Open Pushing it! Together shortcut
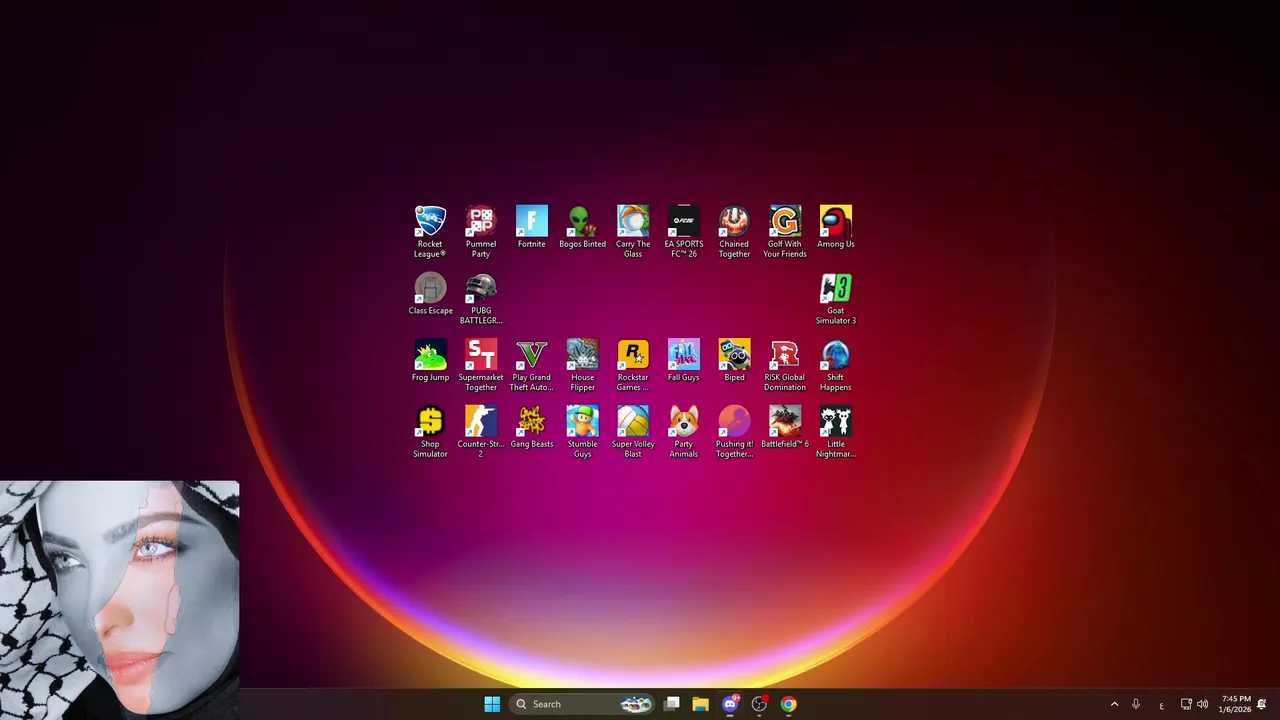This screenshot has height=720, width=1280. coord(734,432)
